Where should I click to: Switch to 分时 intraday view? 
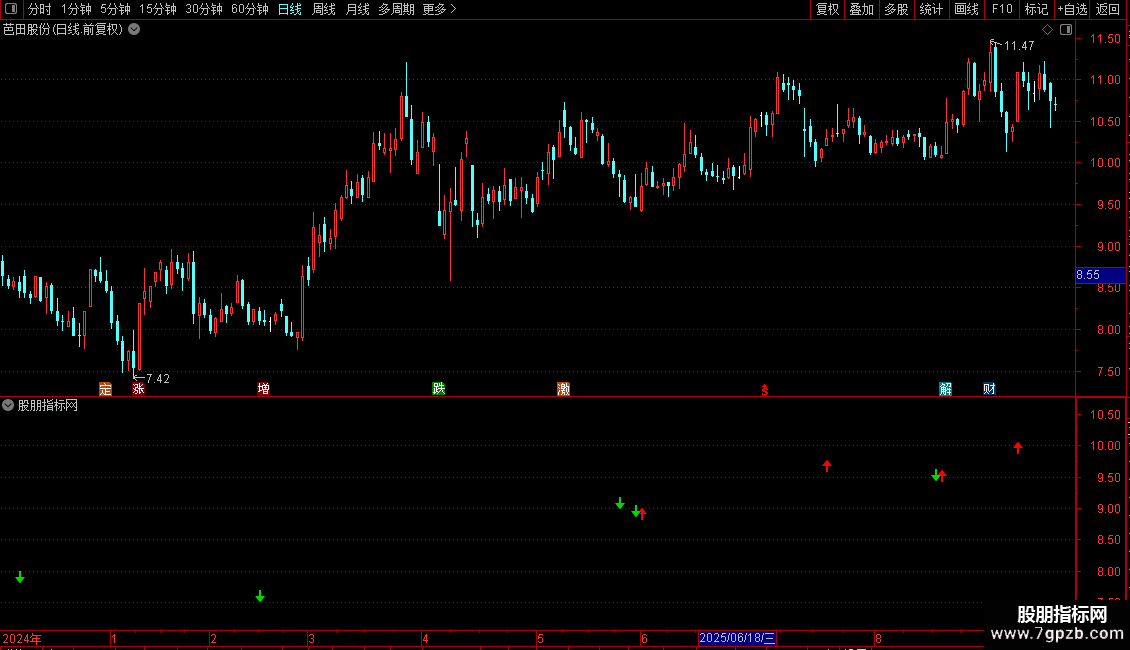pyautogui.click(x=39, y=9)
